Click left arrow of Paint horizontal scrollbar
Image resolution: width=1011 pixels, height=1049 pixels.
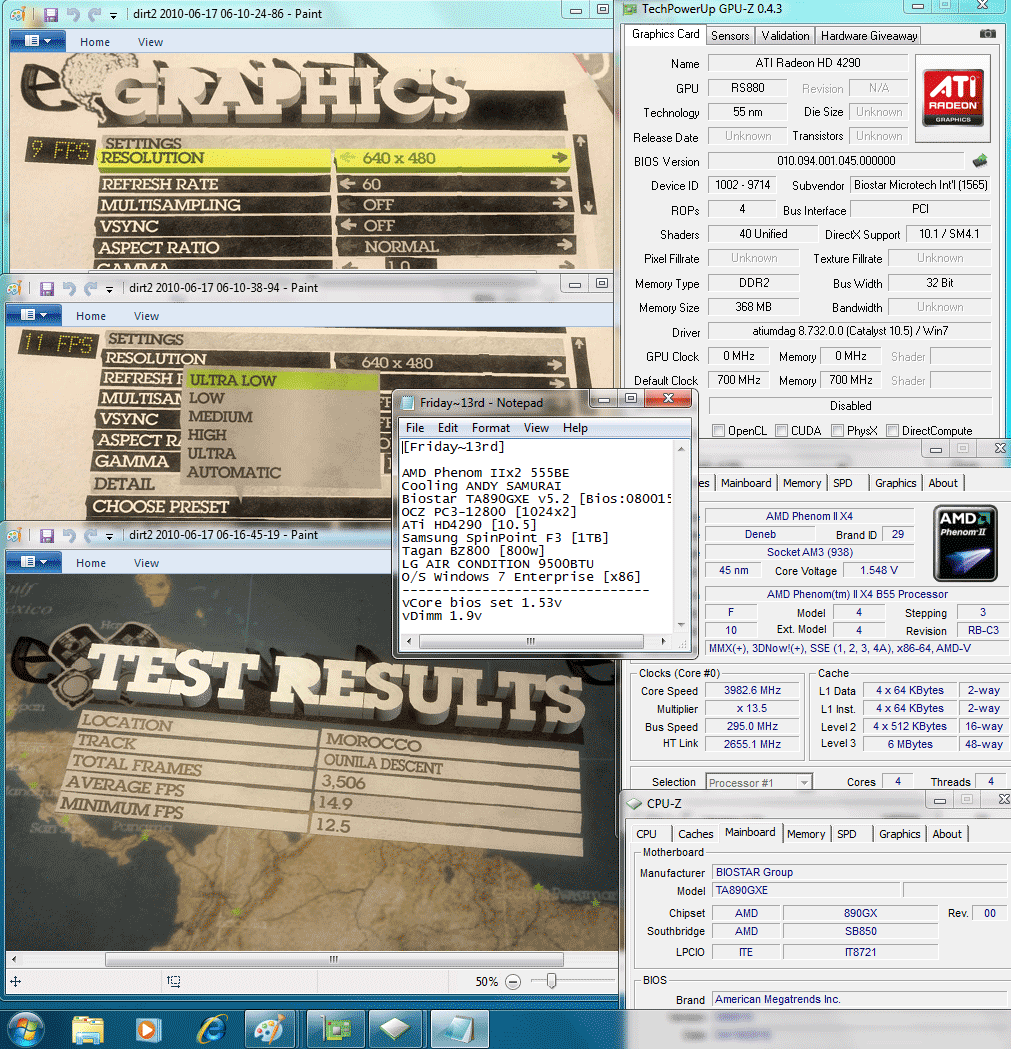[13, 959]
